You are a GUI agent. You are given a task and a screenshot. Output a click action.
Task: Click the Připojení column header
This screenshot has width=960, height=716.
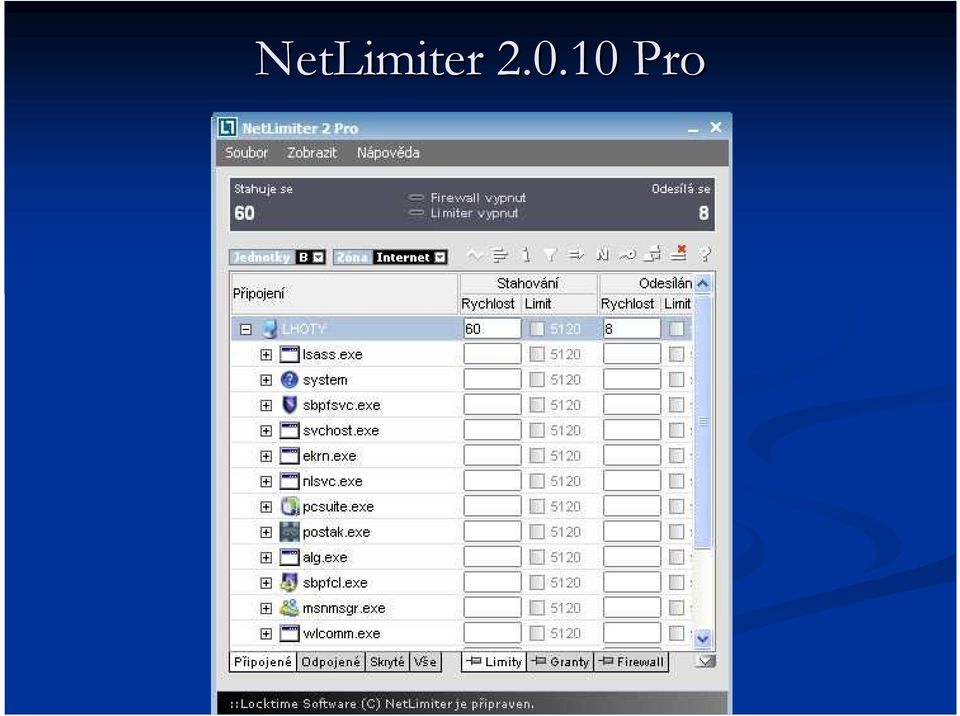[344, 293]
